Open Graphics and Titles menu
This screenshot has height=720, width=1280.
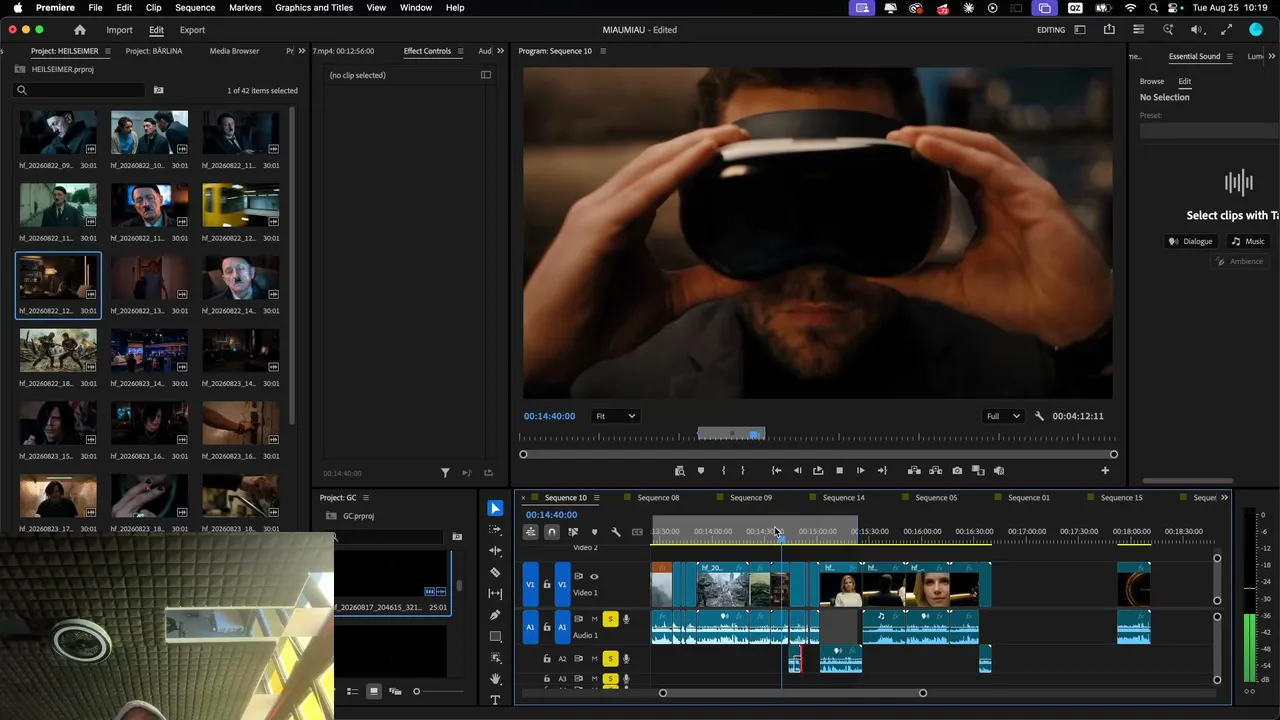pyautogui.click(x=314, y=8)
